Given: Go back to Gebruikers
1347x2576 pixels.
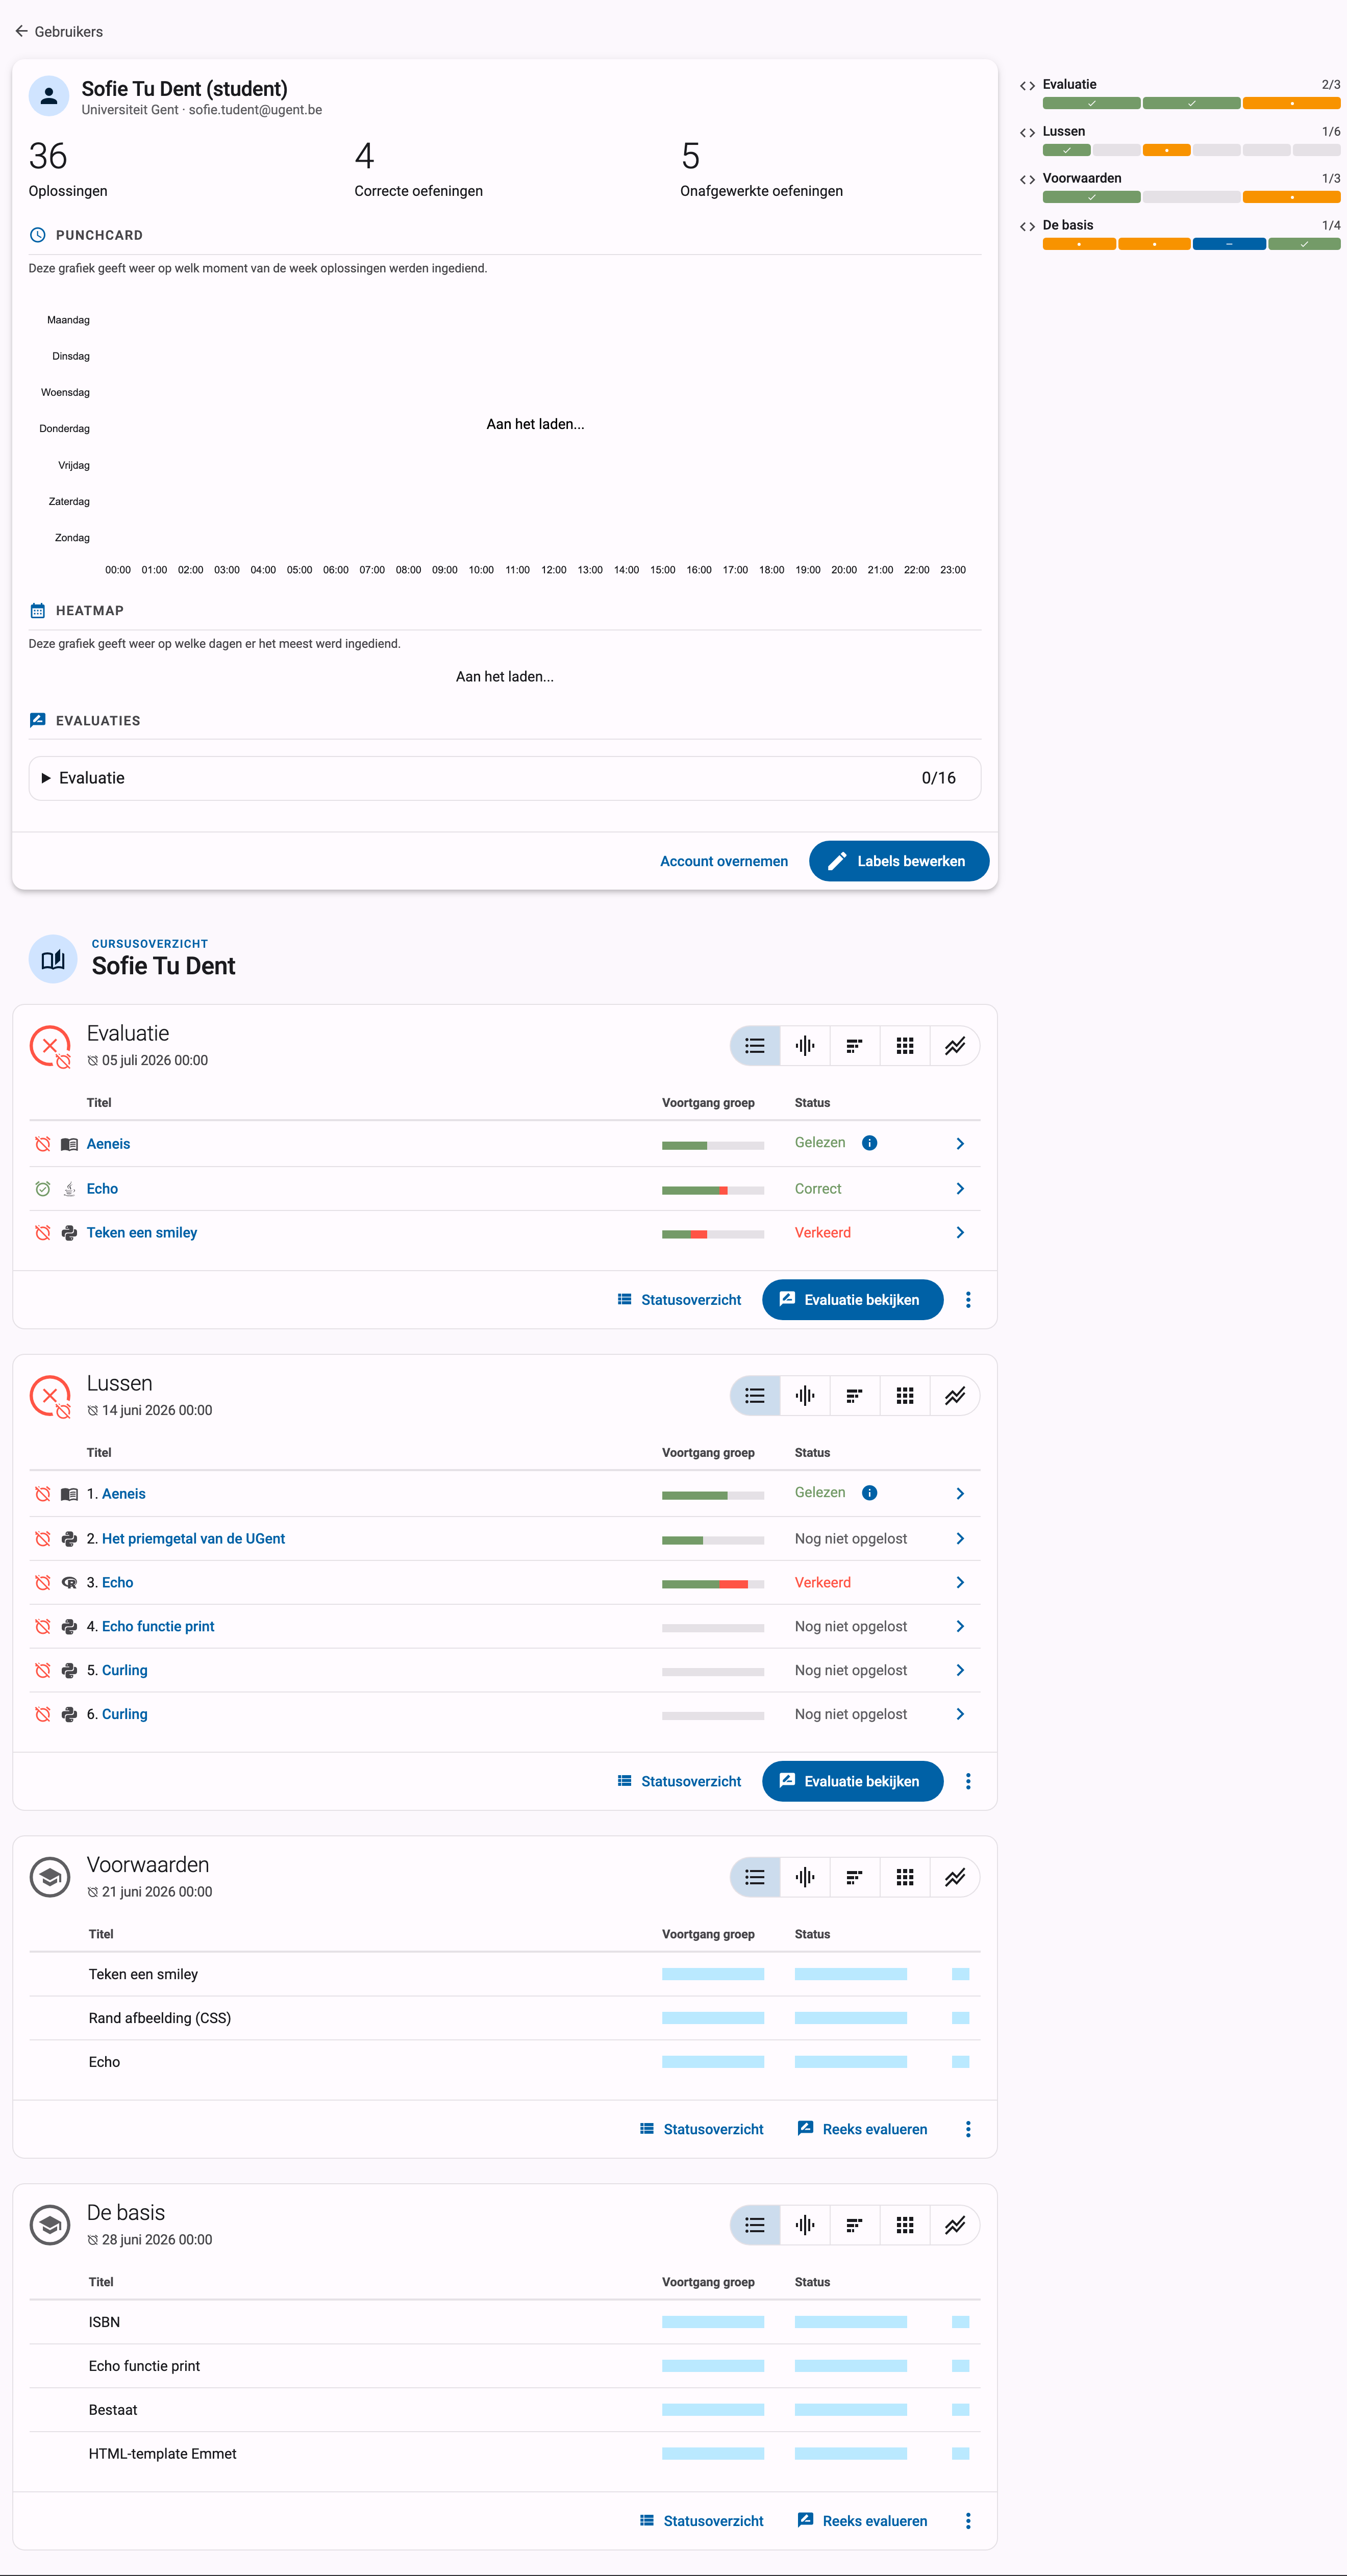Looking at the screenshot, I should [59, 32].
